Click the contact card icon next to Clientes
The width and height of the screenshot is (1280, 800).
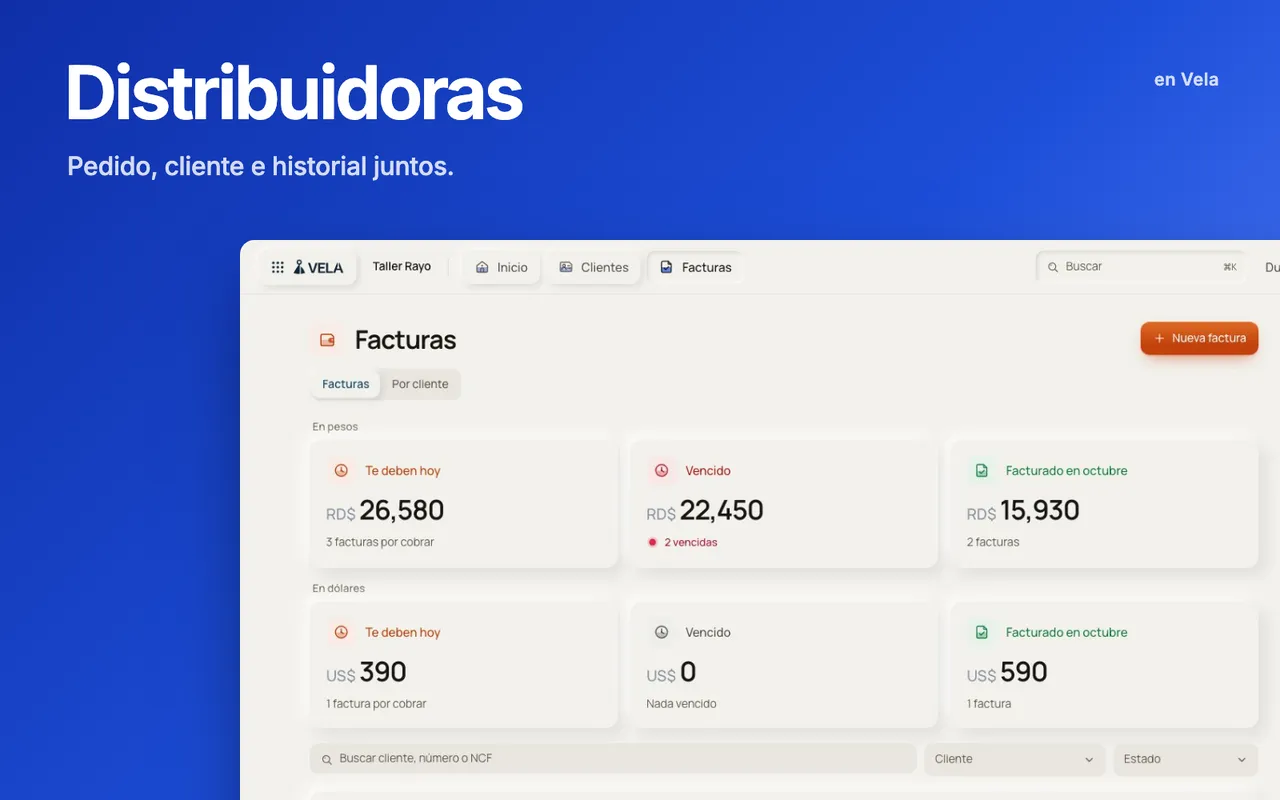click(x=566, y=267)
